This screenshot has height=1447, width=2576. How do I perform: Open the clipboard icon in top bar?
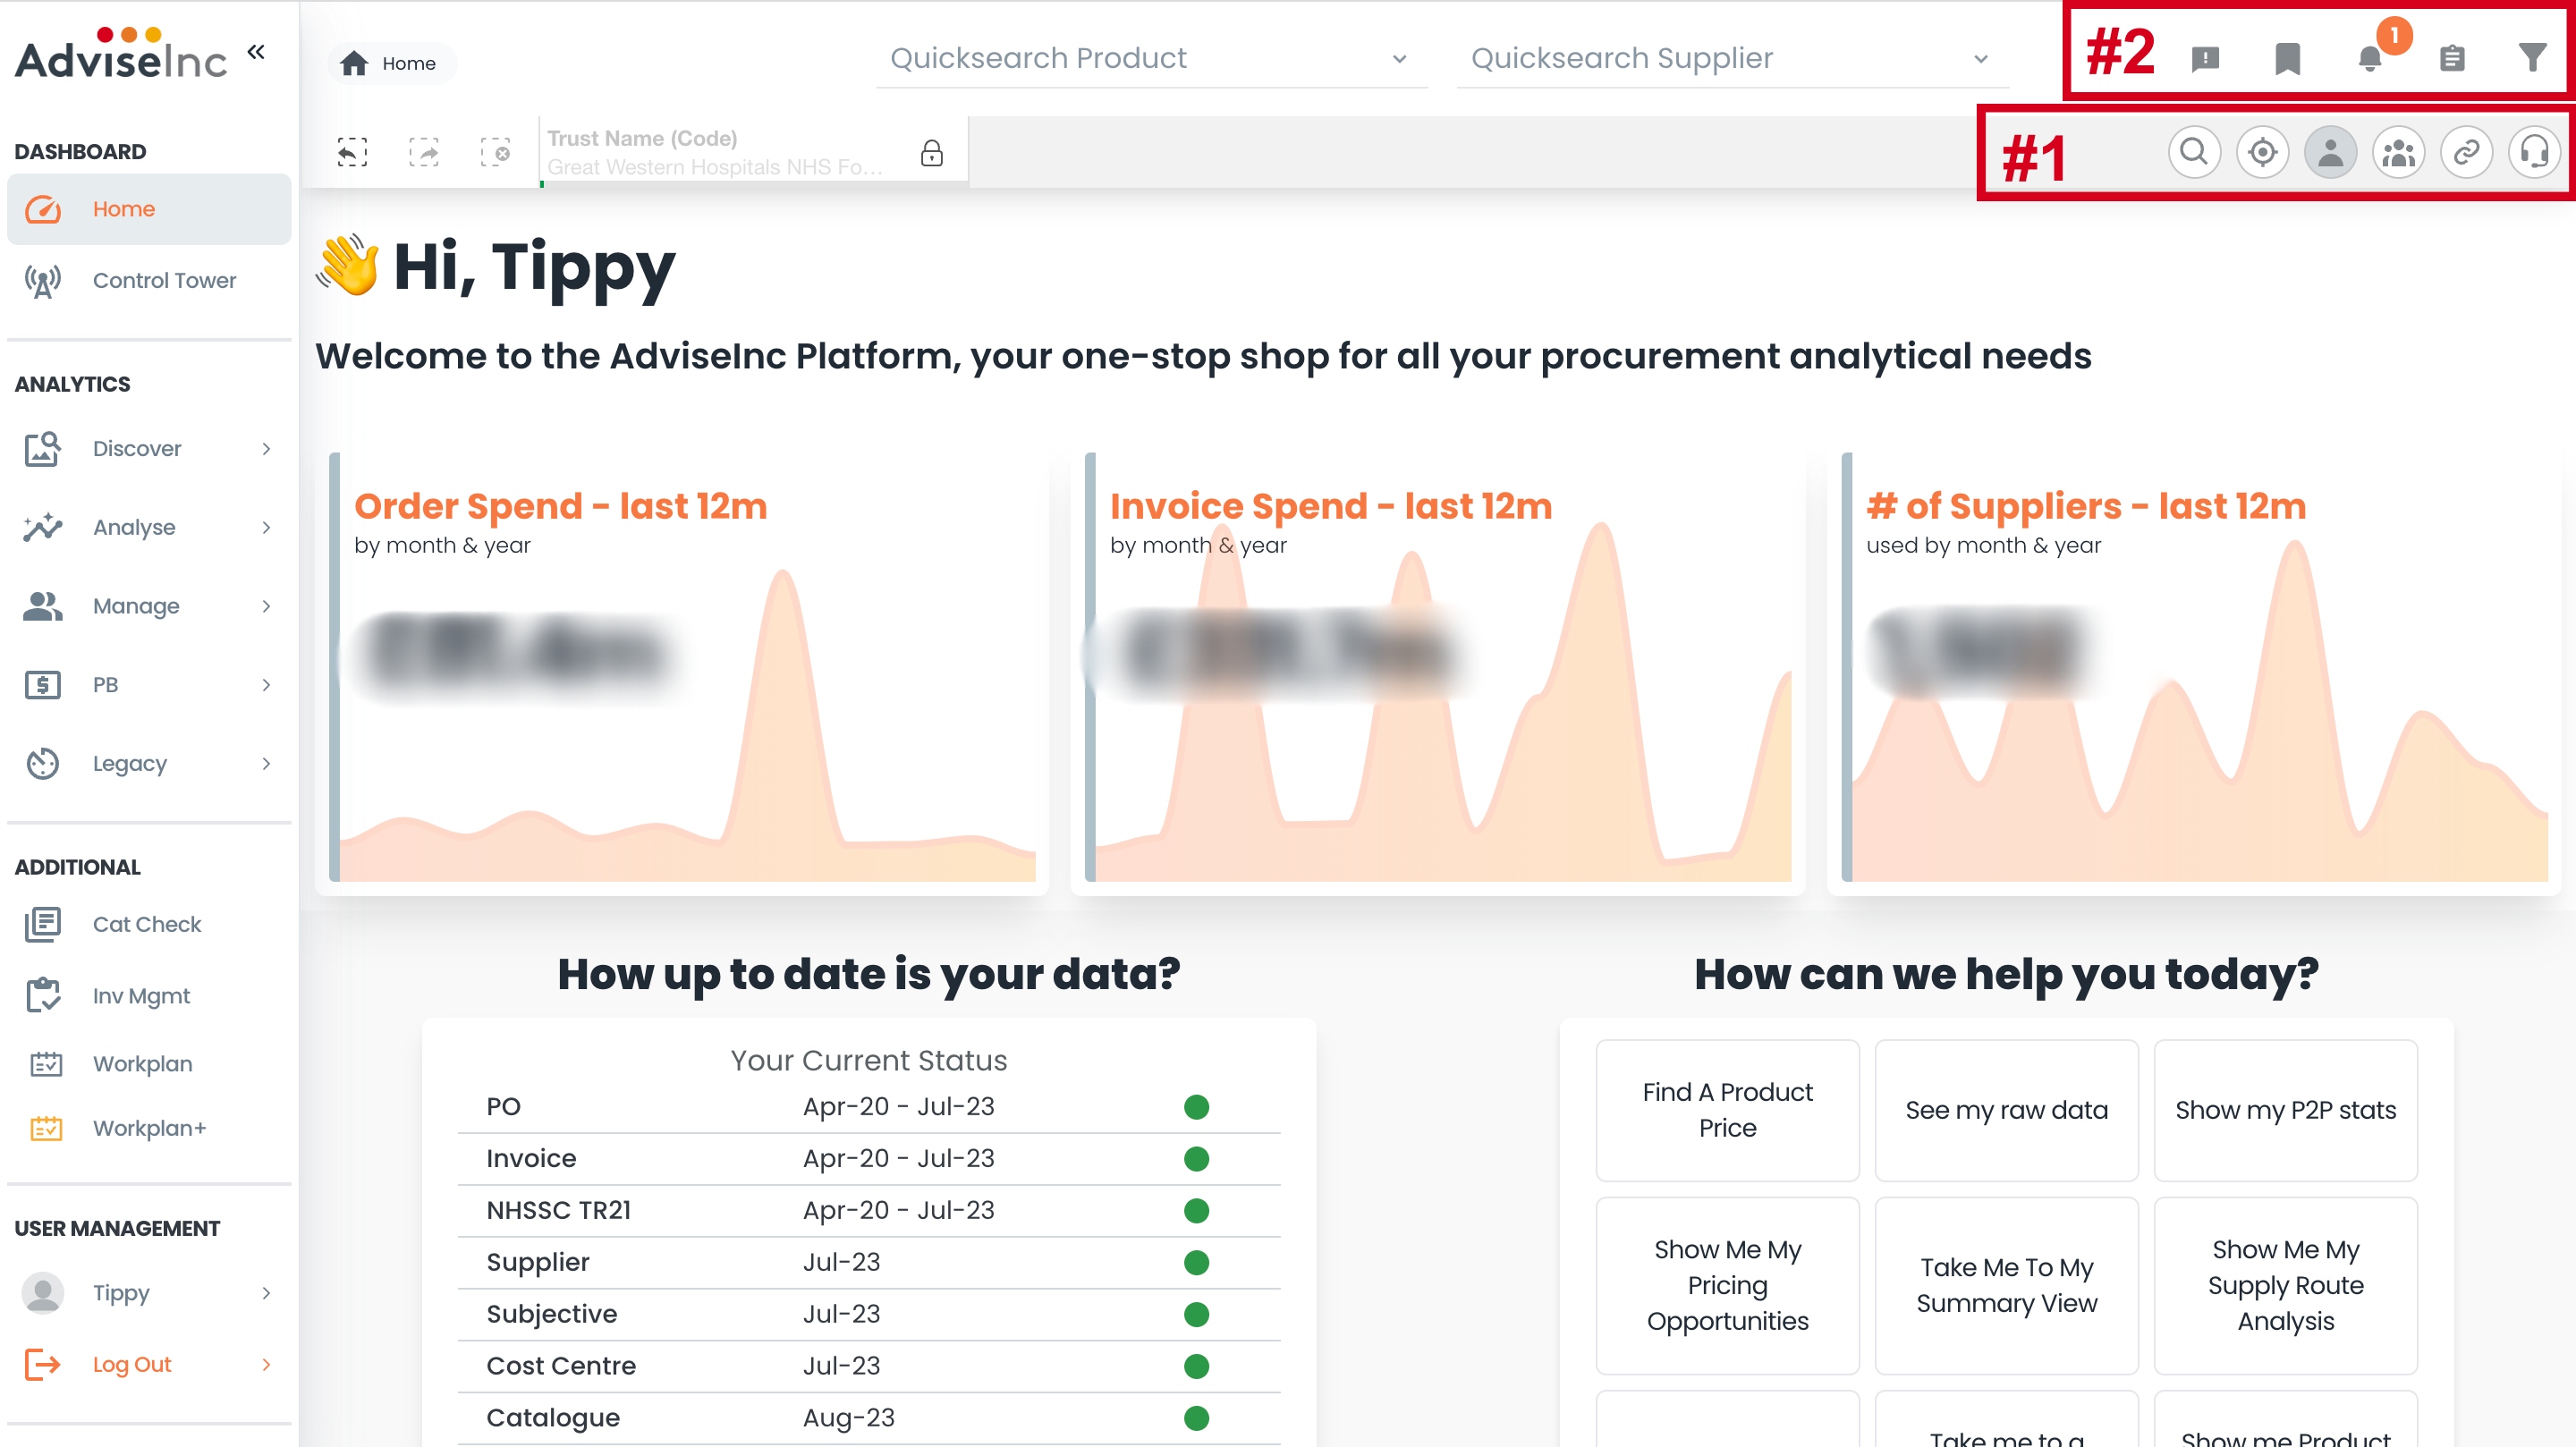click(x=2451, y=58)
